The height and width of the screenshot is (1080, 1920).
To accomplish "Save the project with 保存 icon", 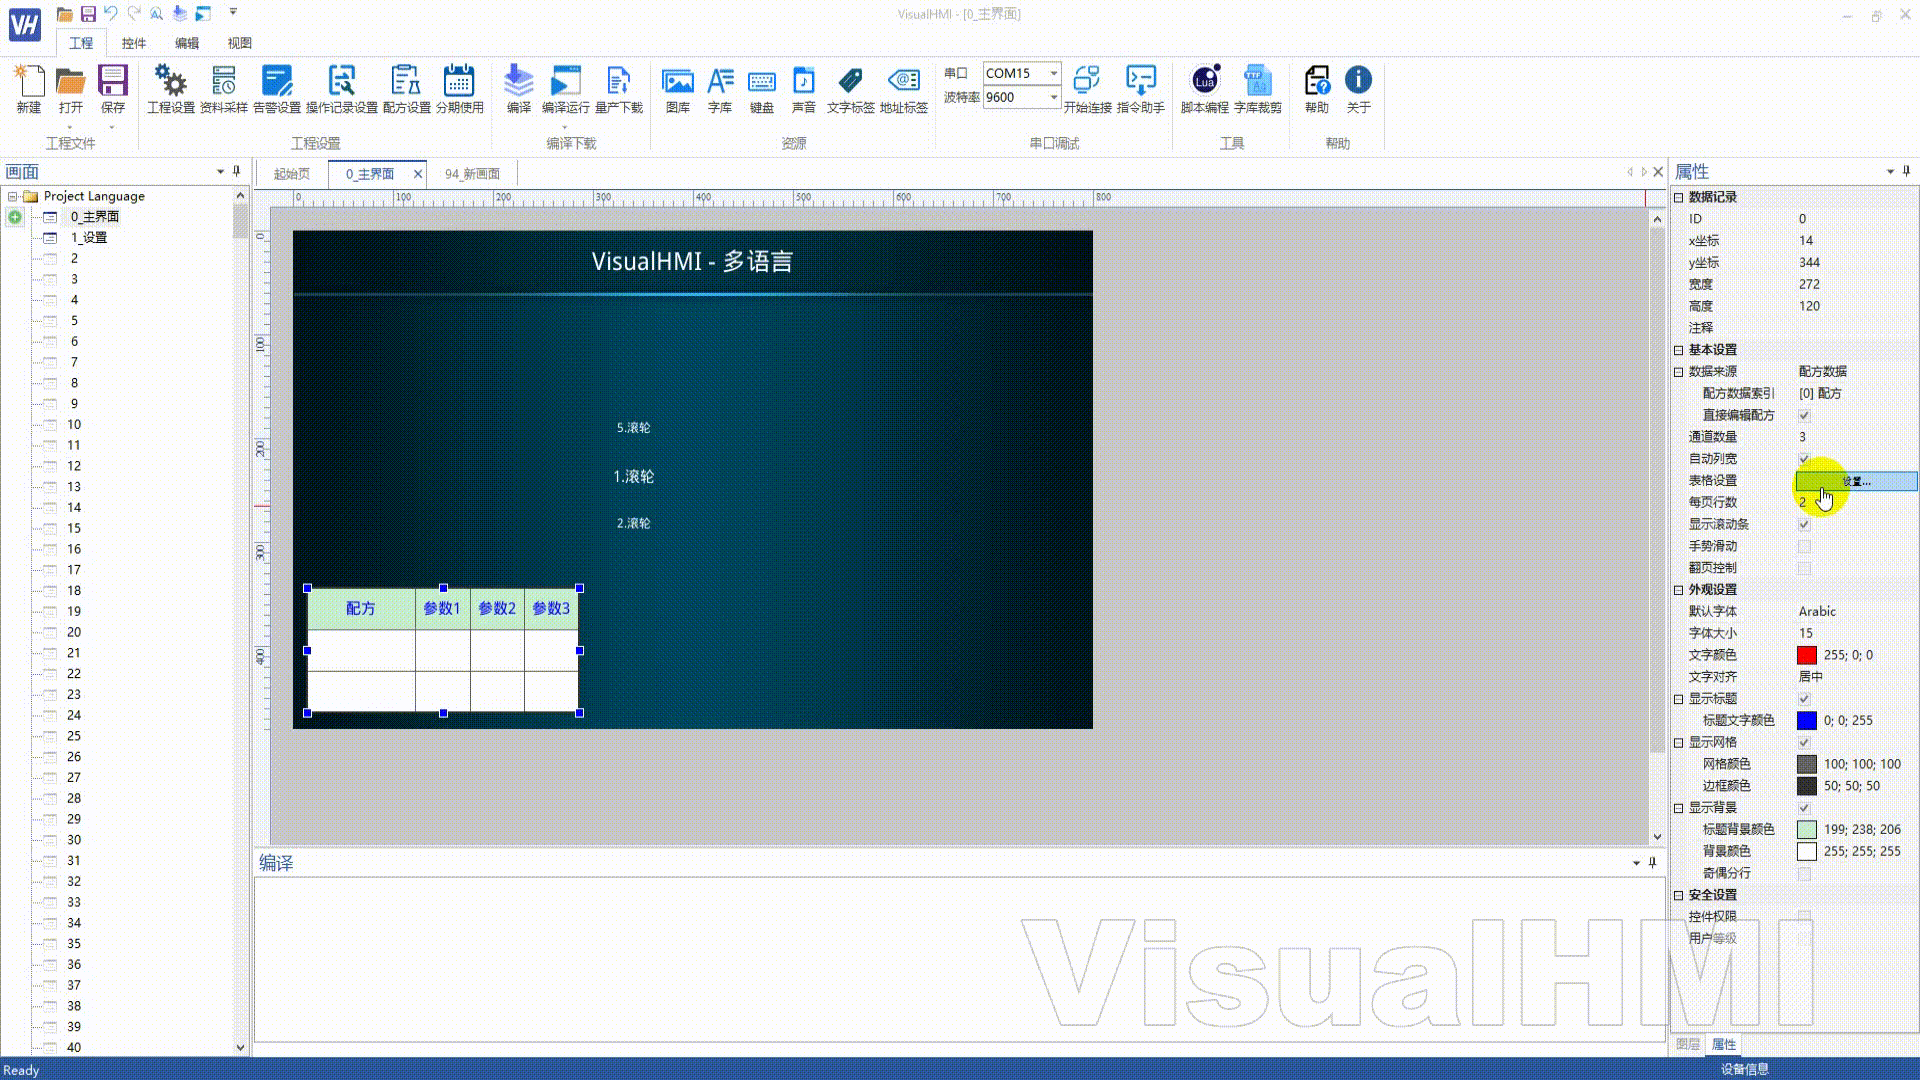I will 113,89.
